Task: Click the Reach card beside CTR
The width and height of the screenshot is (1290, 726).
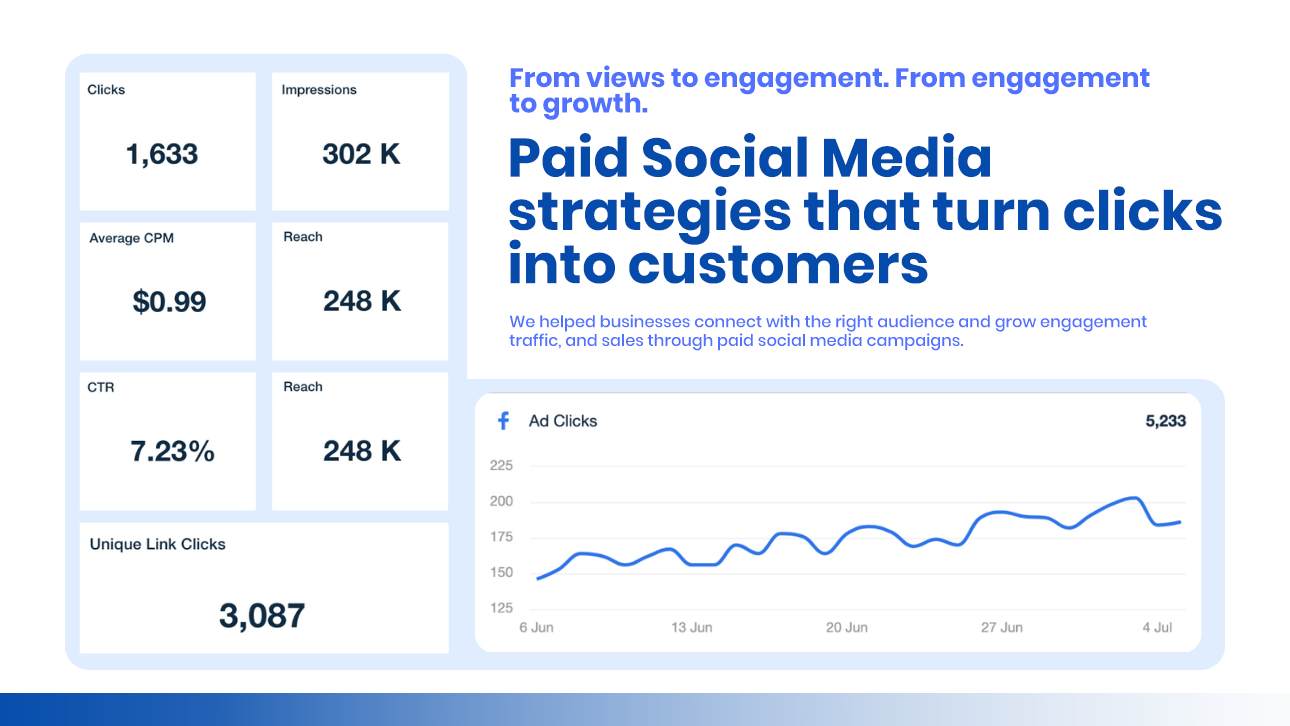Action: [x=360, y=440]
